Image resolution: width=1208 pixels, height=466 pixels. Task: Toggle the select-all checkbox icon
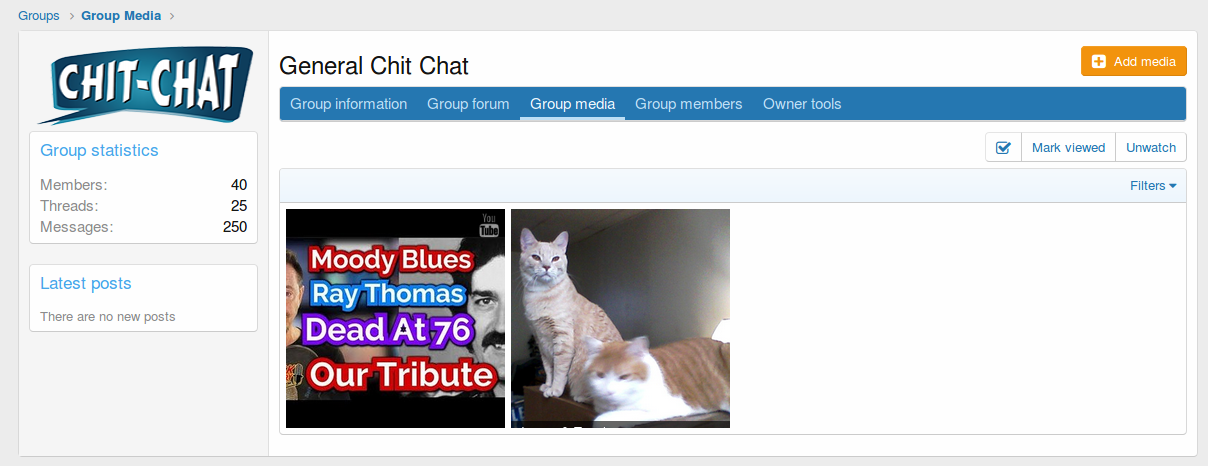[1003, 147]
